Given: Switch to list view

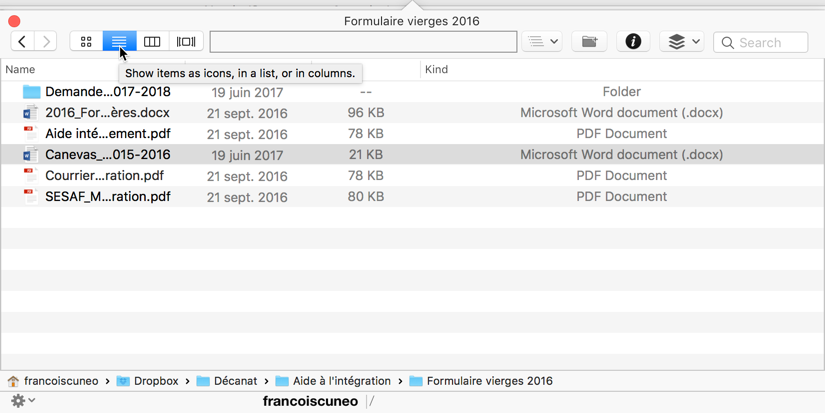Looking at the screenshot, I should click(119, 42).
